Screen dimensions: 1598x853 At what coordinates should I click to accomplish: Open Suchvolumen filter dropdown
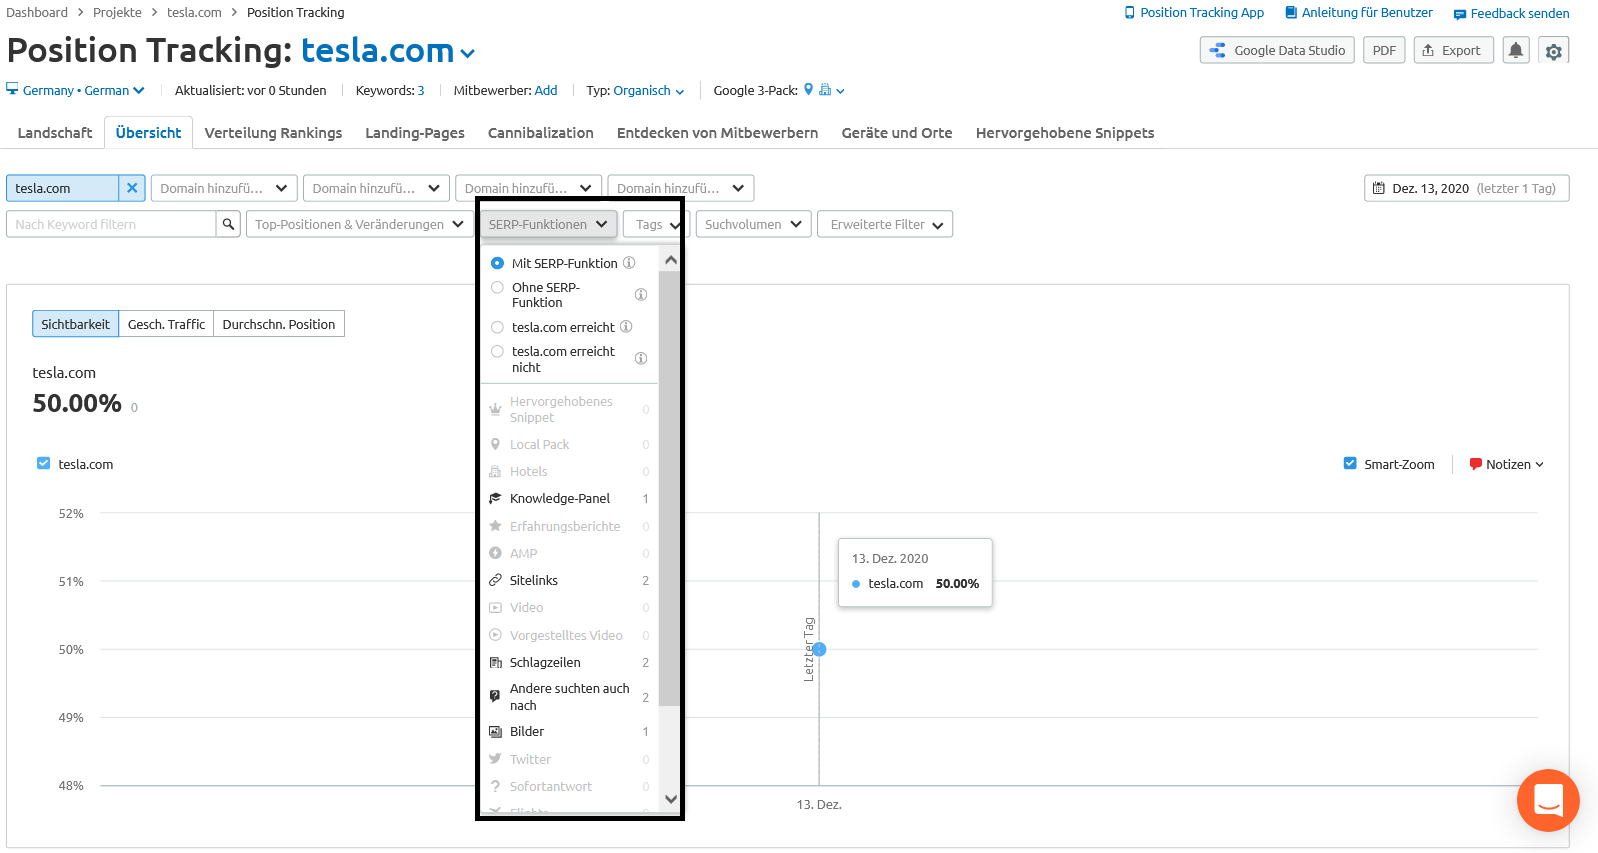[x=752, y=224]
